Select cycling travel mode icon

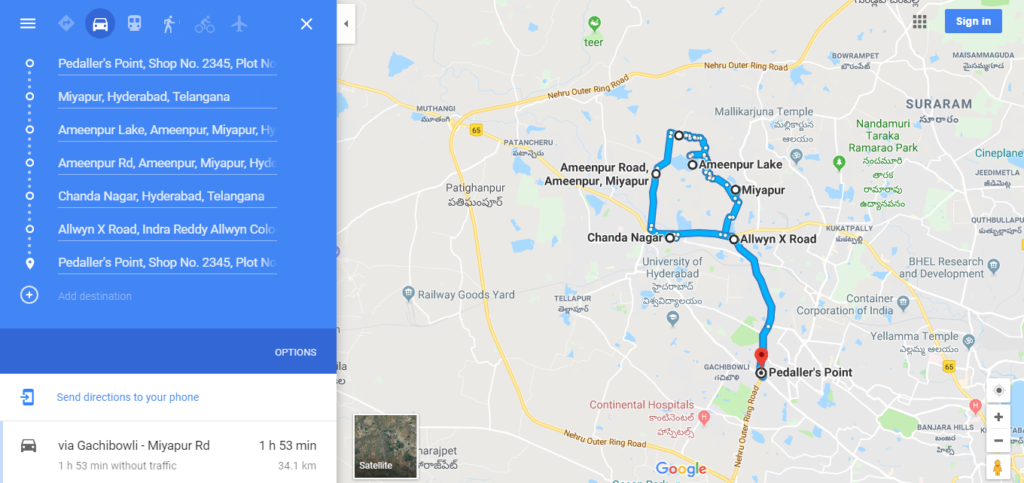(x=204, y=24)
